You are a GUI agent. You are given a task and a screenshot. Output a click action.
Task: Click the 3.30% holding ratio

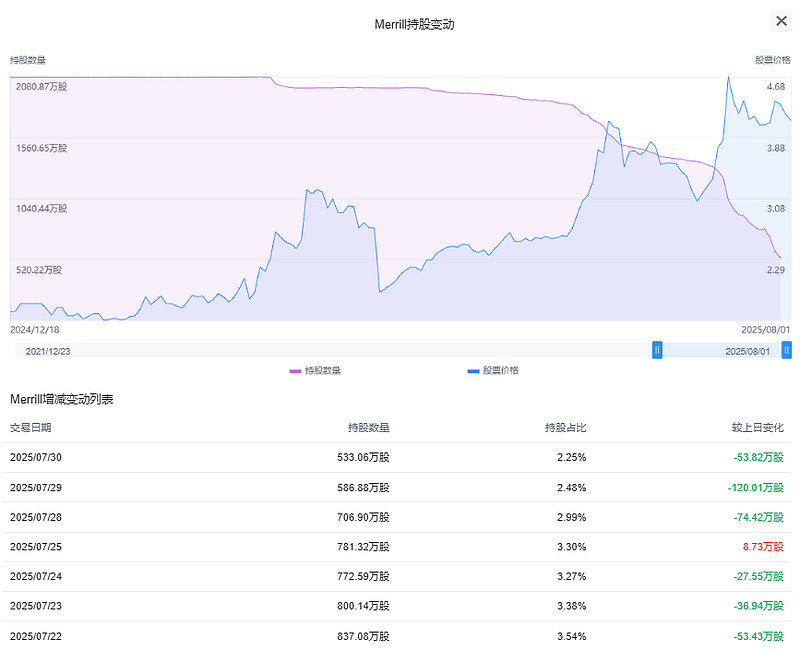(x=571, y=547)
